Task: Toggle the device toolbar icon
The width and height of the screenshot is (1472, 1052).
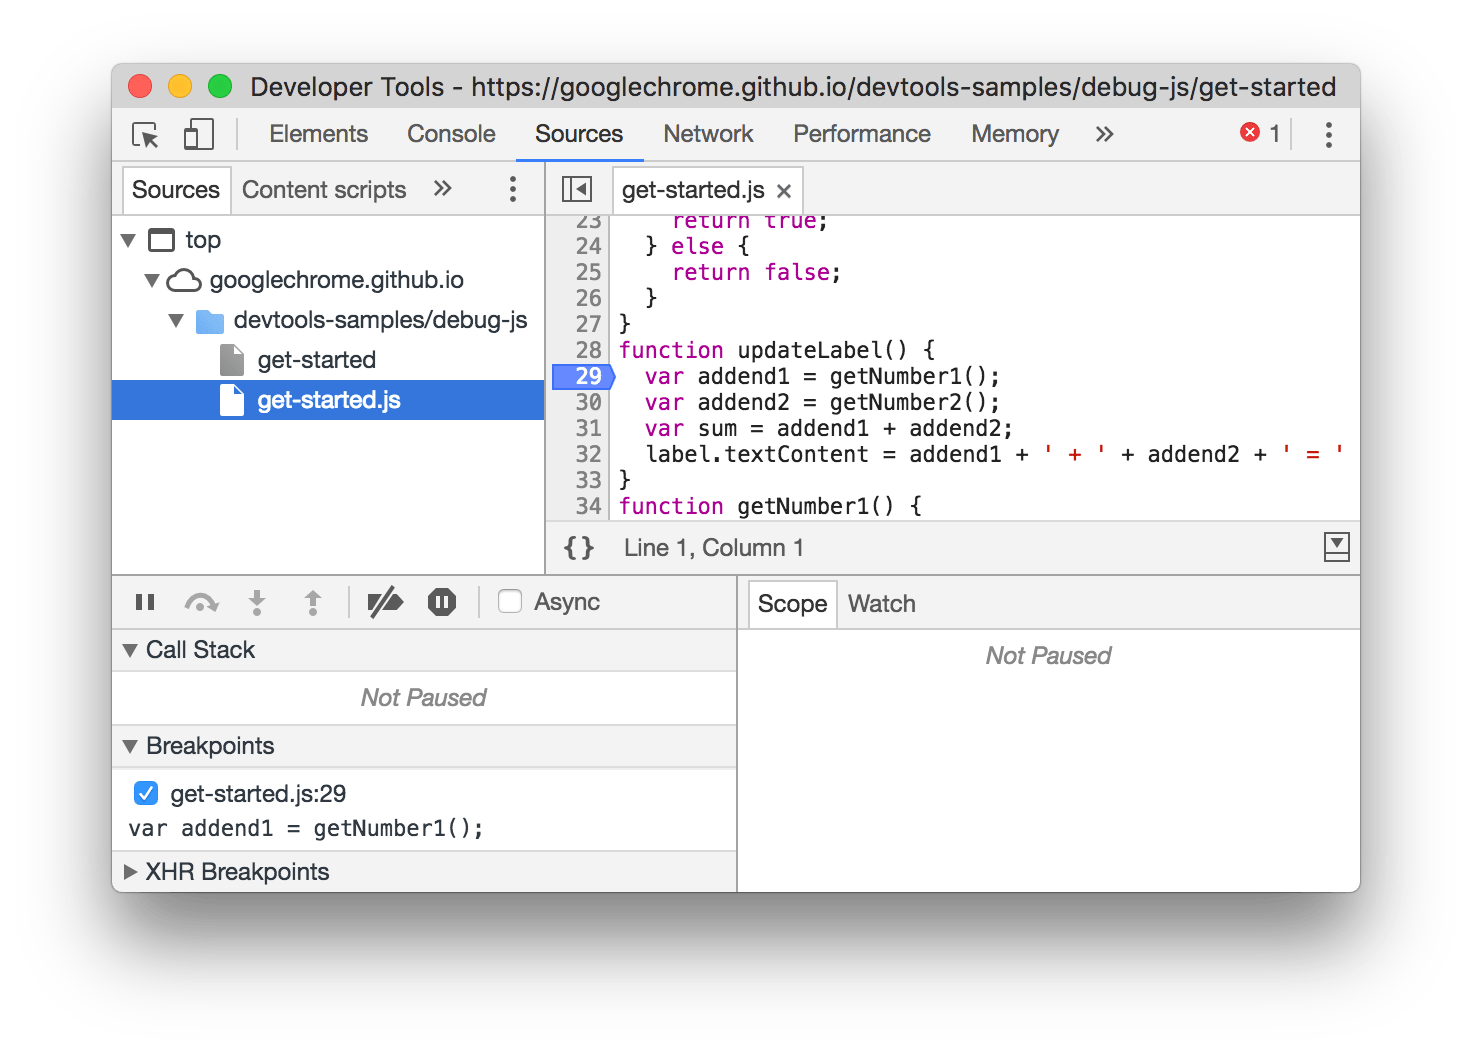Action: tap(198, 135)
